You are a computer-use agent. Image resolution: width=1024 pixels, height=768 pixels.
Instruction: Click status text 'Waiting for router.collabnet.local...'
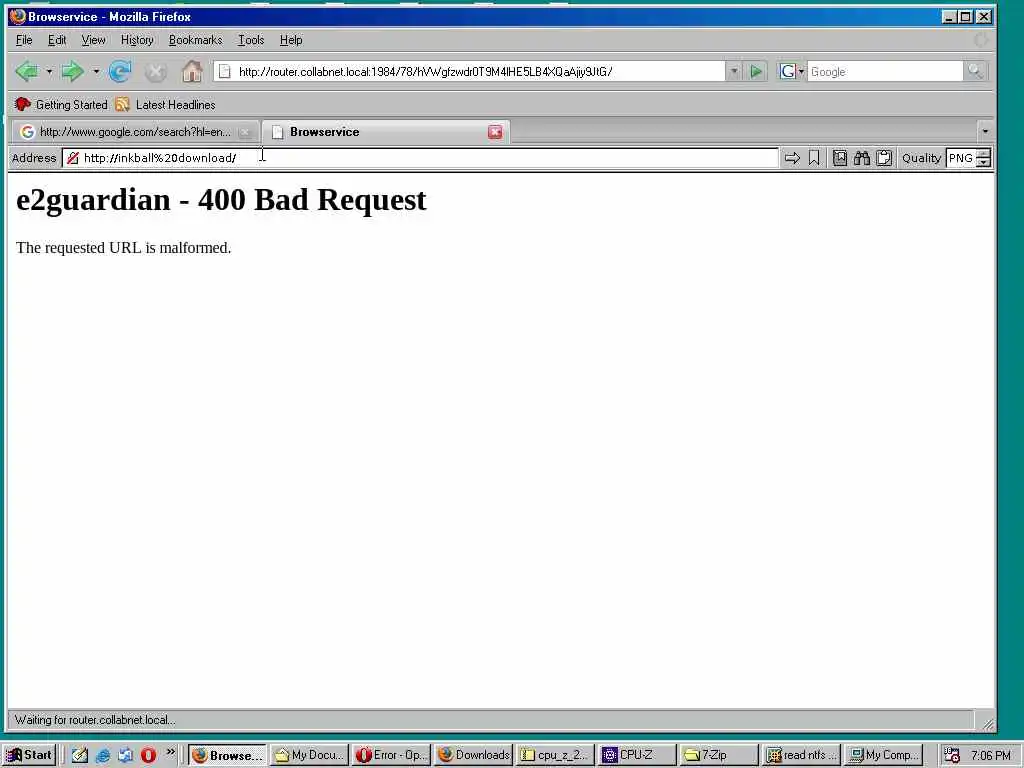(95, 720)
